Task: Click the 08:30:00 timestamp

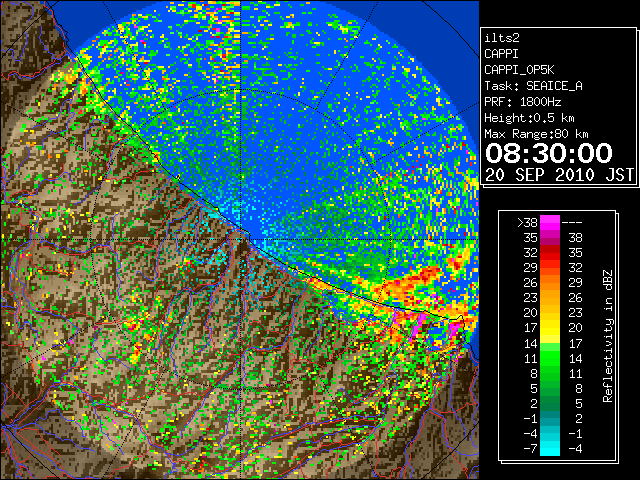Action: click(549, 153)
